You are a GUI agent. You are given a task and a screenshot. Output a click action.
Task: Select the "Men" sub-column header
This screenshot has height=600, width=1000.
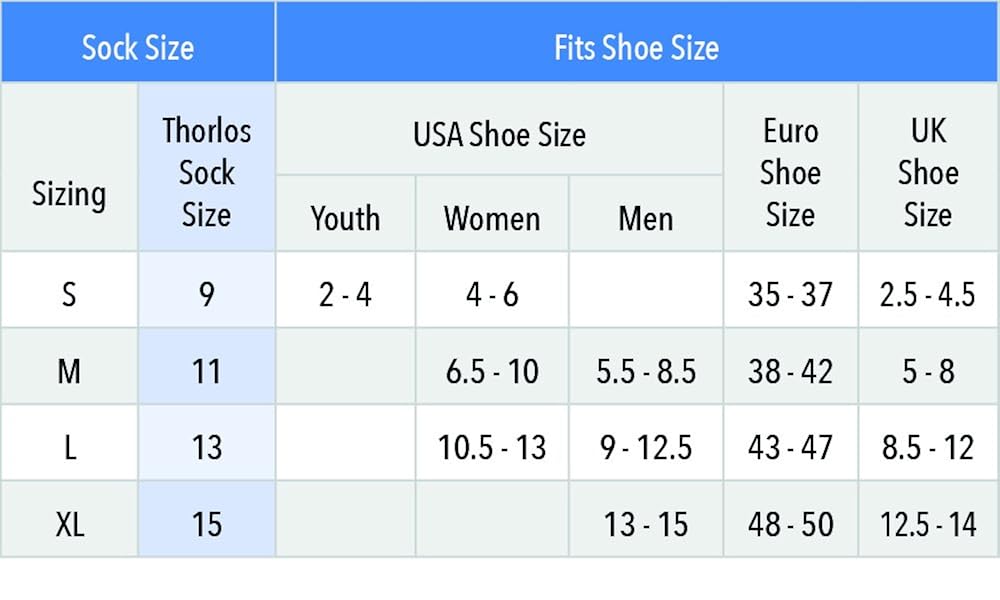[646, 218]
